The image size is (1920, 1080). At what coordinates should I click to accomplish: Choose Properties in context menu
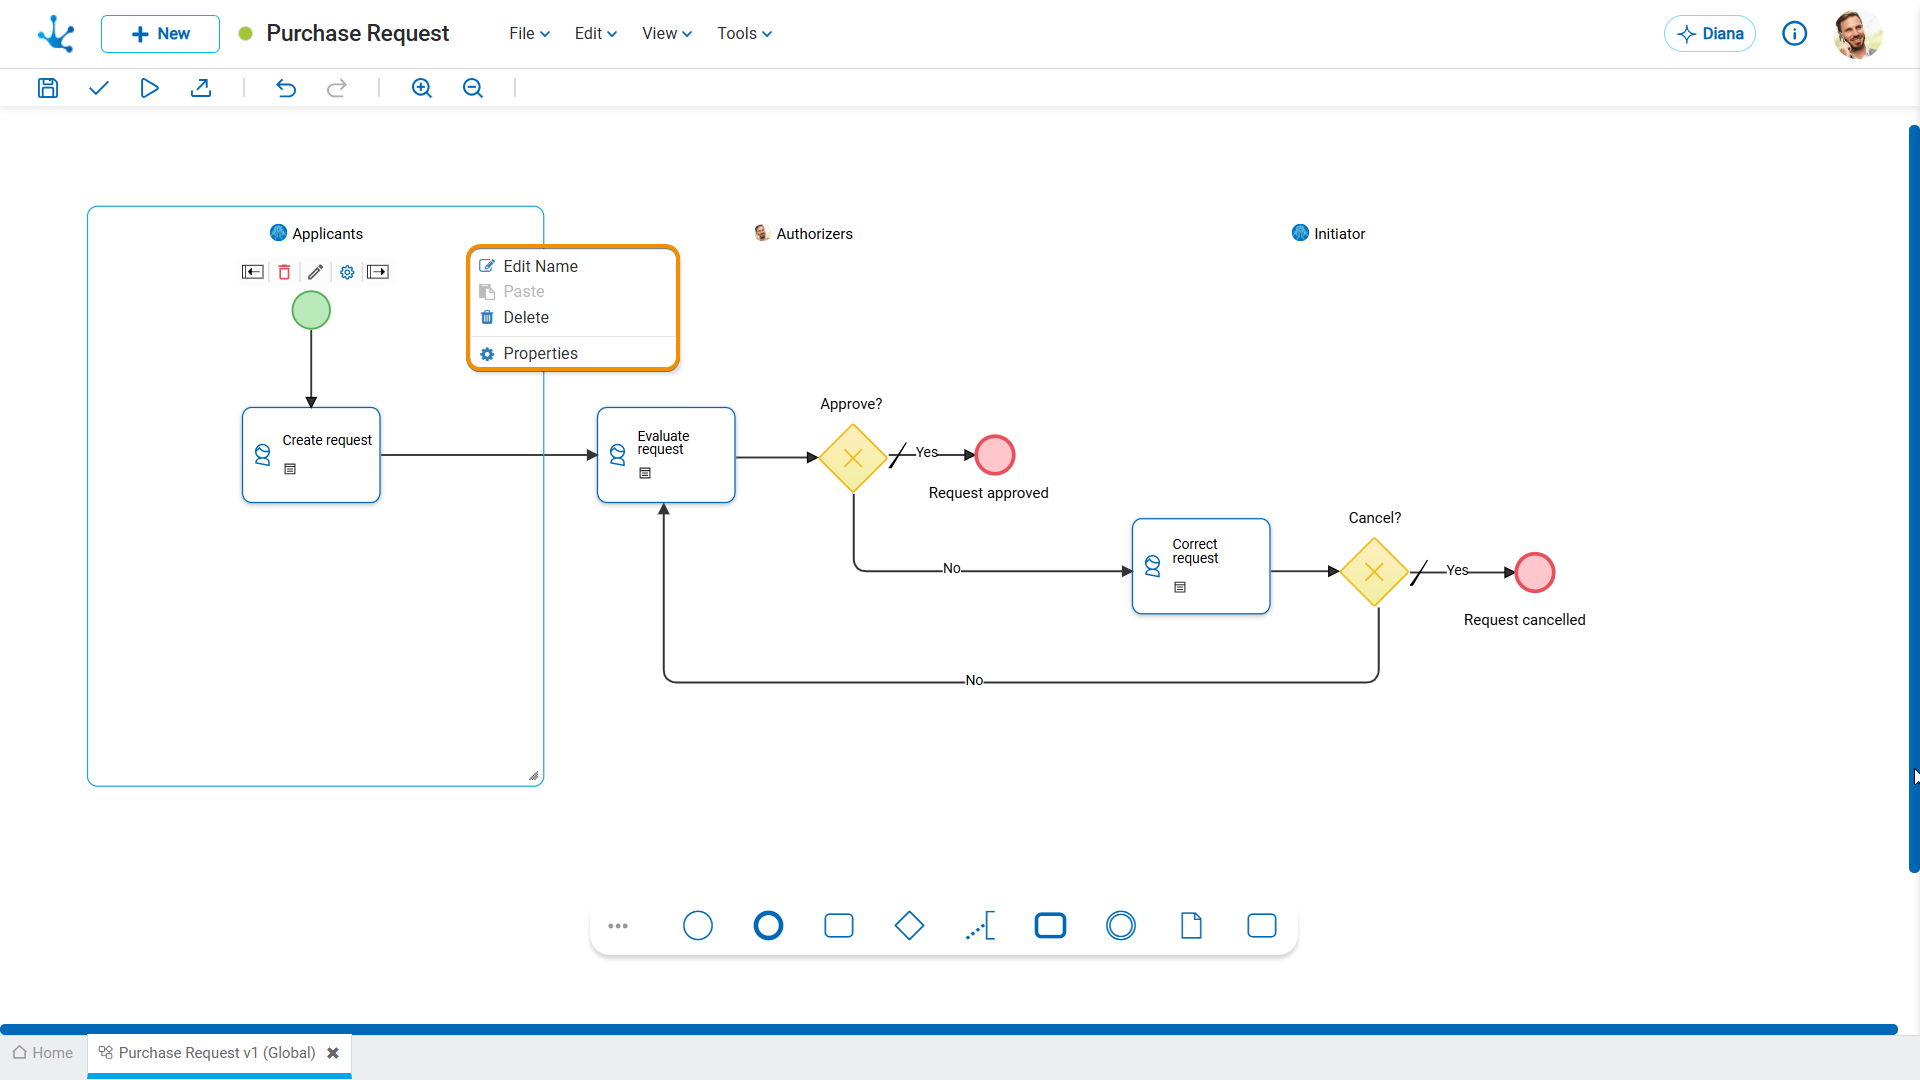tap(573, 353)
